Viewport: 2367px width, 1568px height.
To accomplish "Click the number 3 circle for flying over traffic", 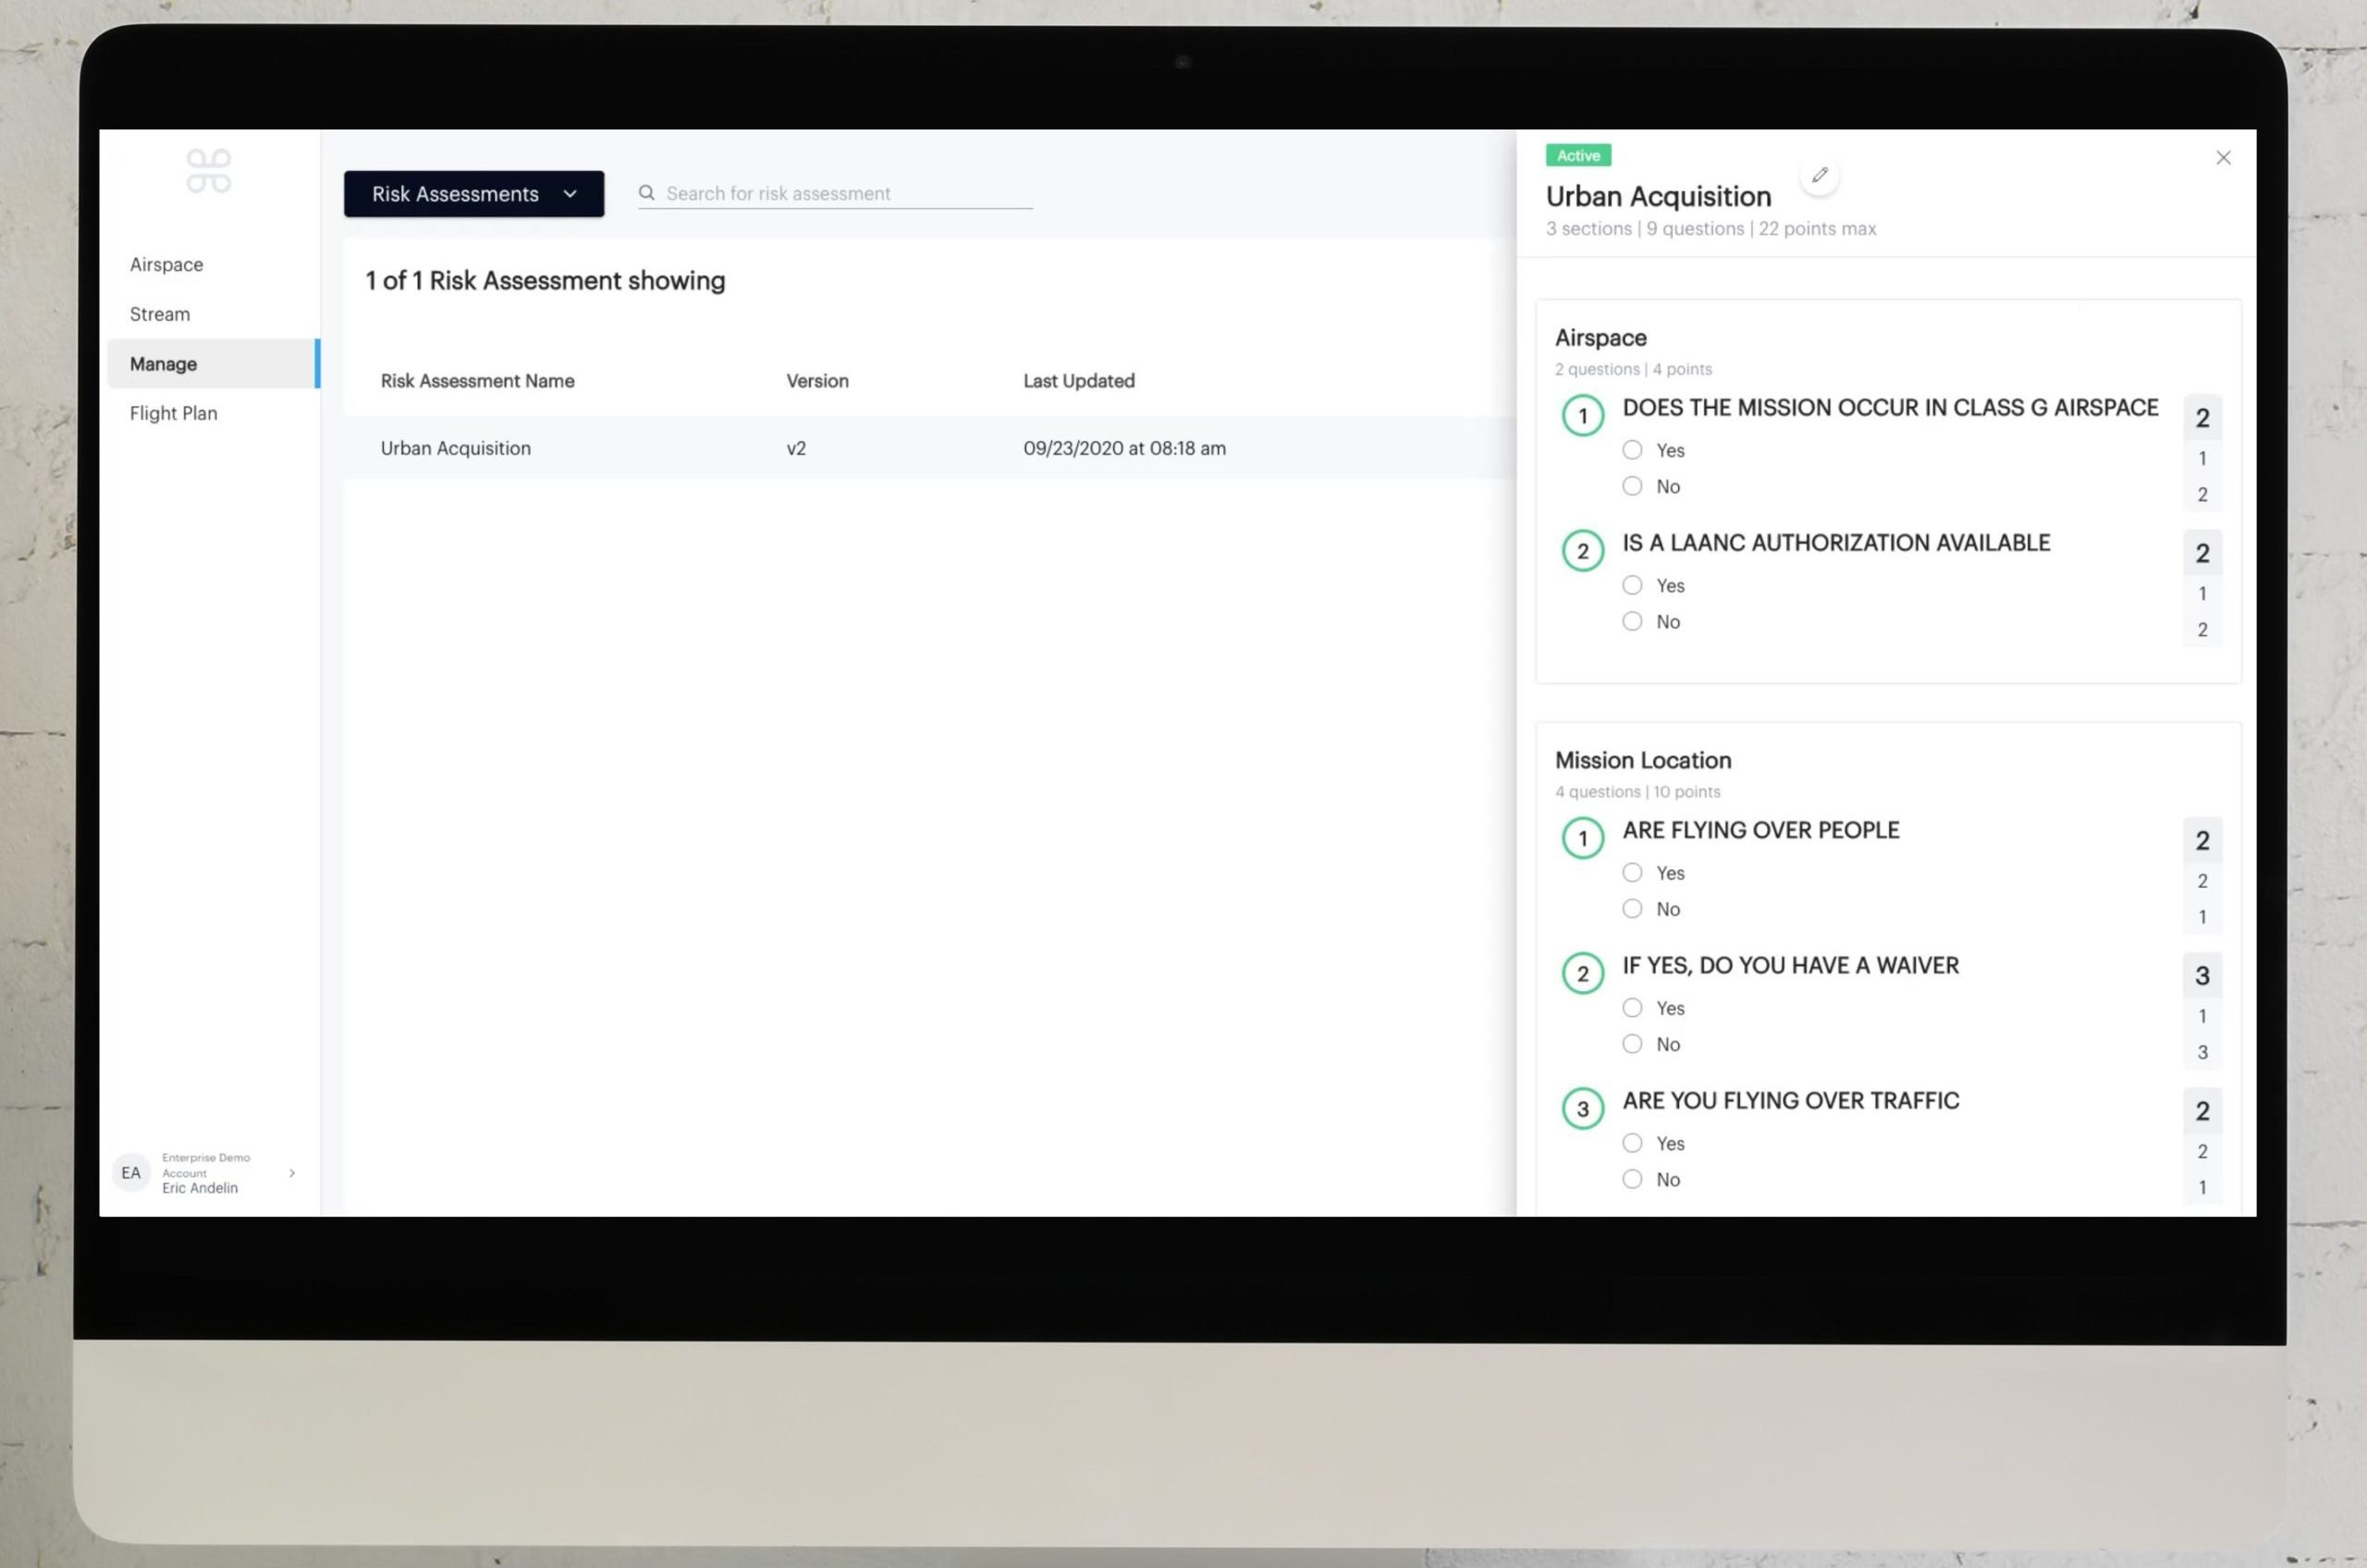I will [x=1582, y=1109].
